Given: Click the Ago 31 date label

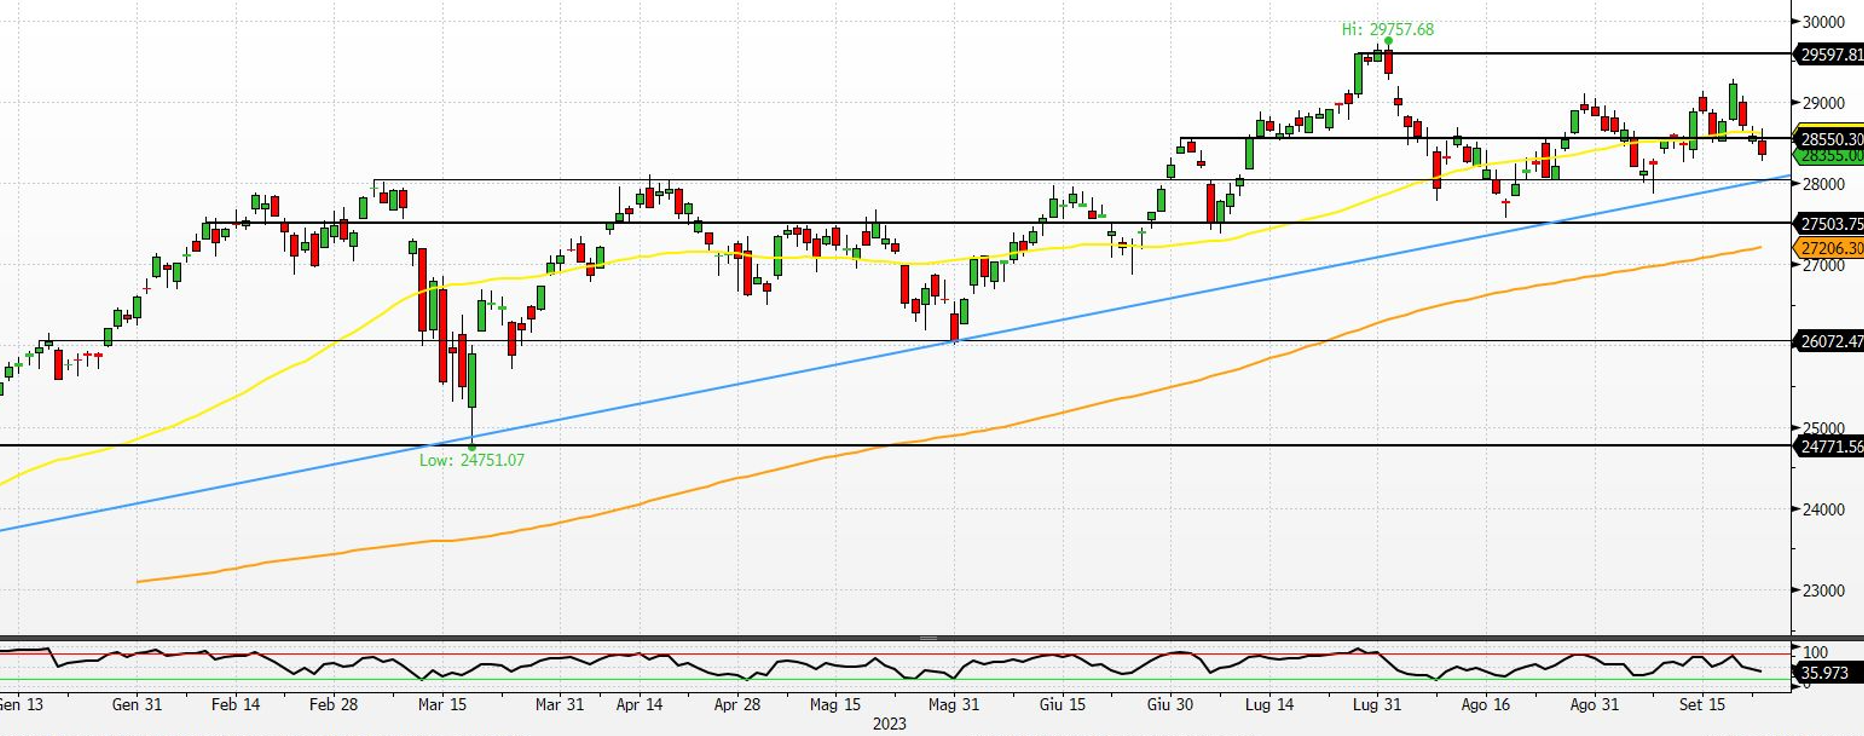Looking at the screenshot, I should 1594,704.
